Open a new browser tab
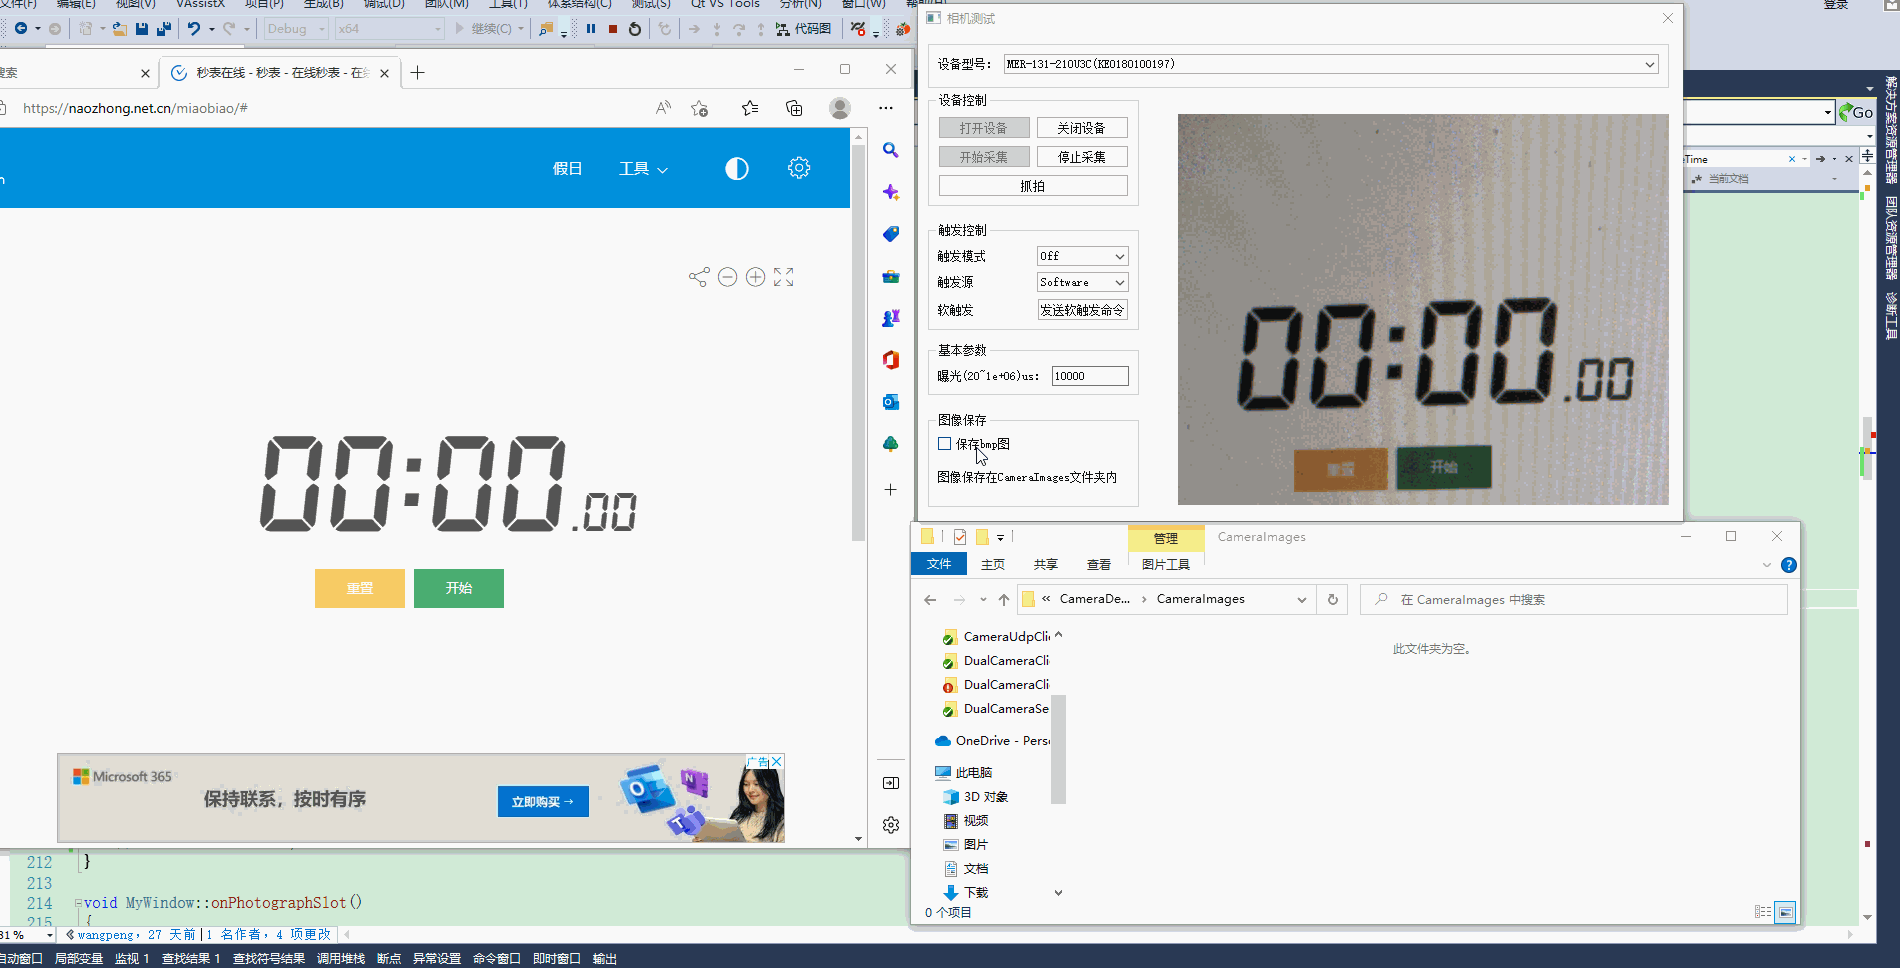1900x968 pixels. tap(418, 72)
